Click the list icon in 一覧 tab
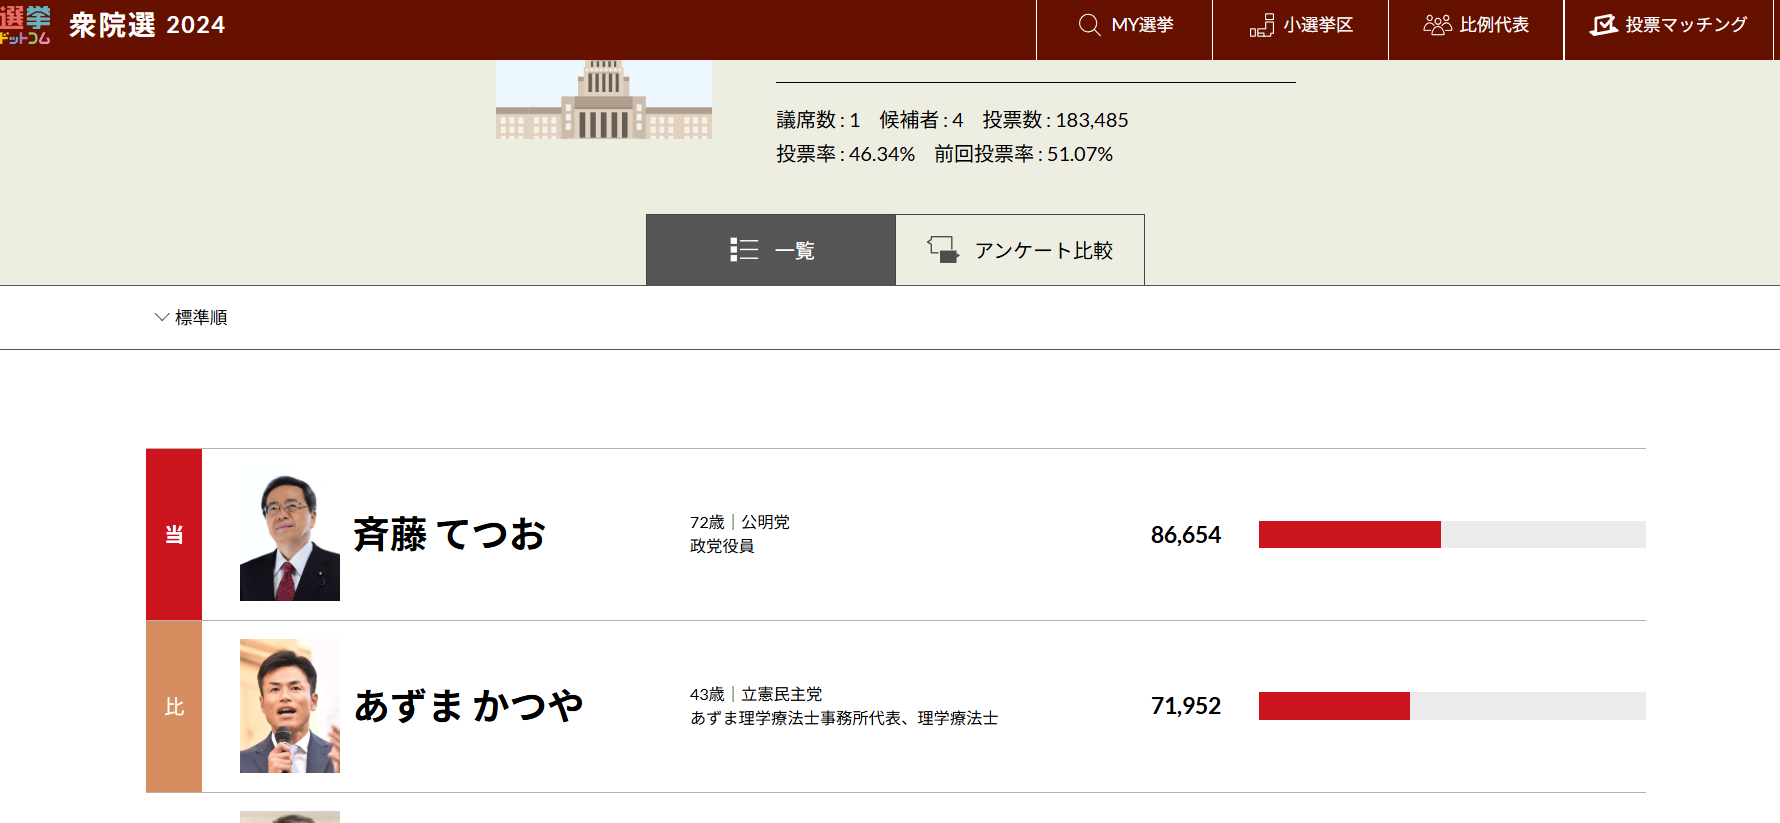This screenshot has width=1780, height=823. [x=744, y=250]
